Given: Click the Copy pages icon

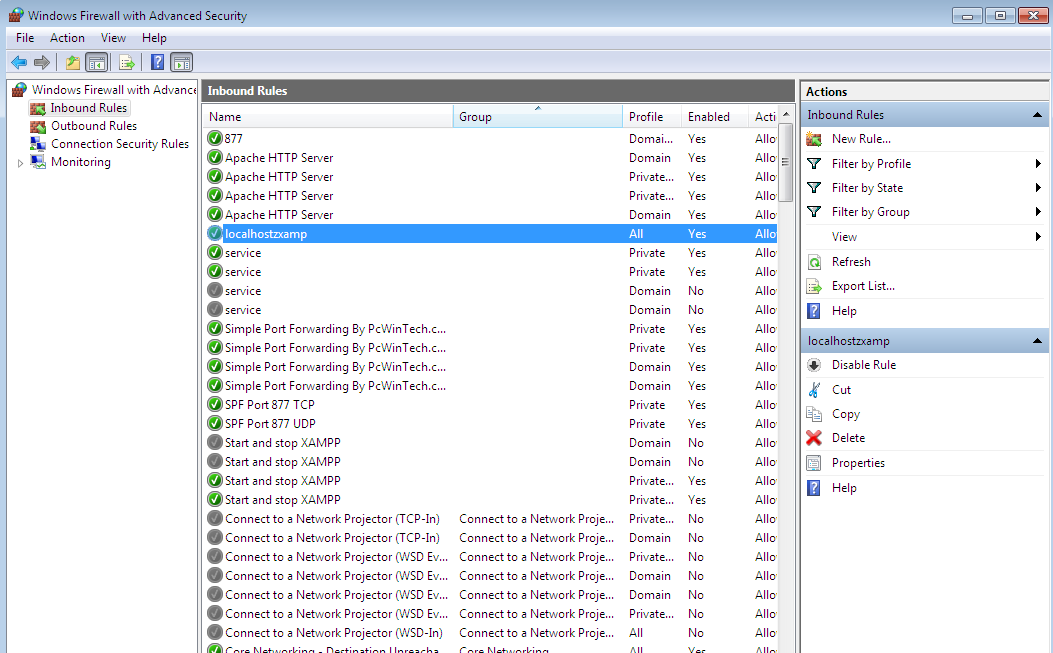Looking at the screenshot, I should pos(814,414).
